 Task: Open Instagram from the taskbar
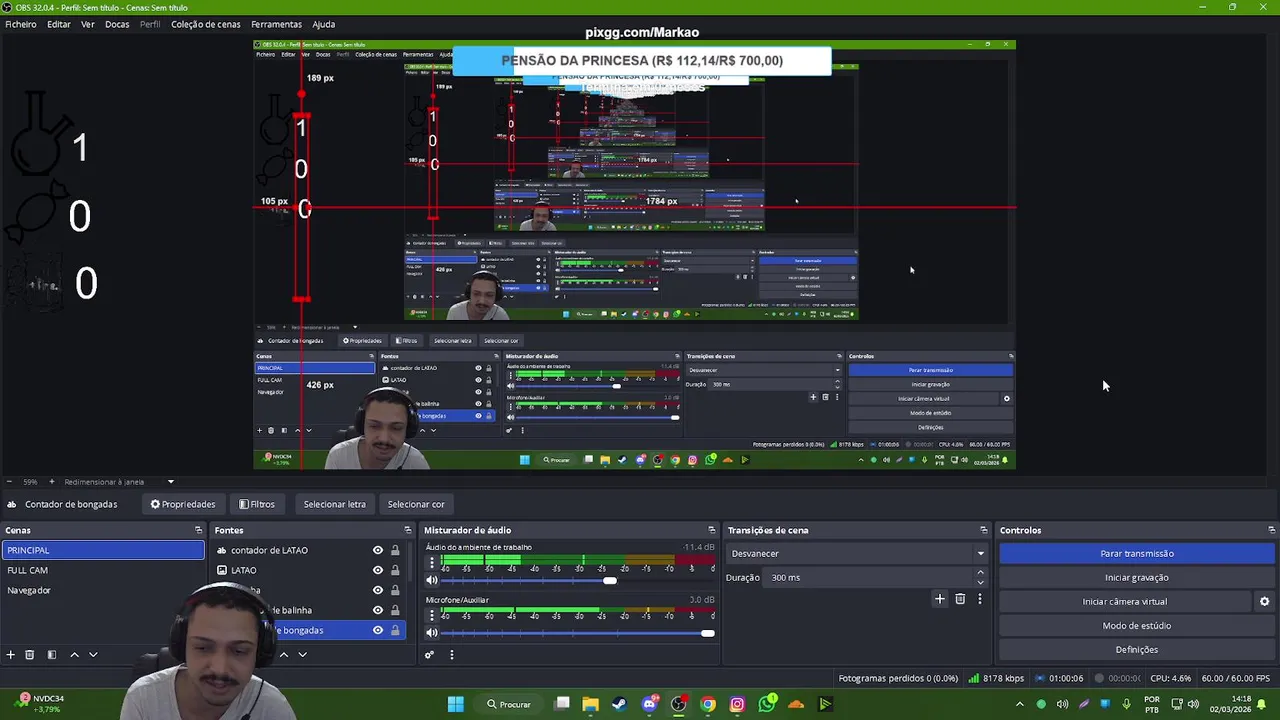pyautogui.click(x=737, y=704)
